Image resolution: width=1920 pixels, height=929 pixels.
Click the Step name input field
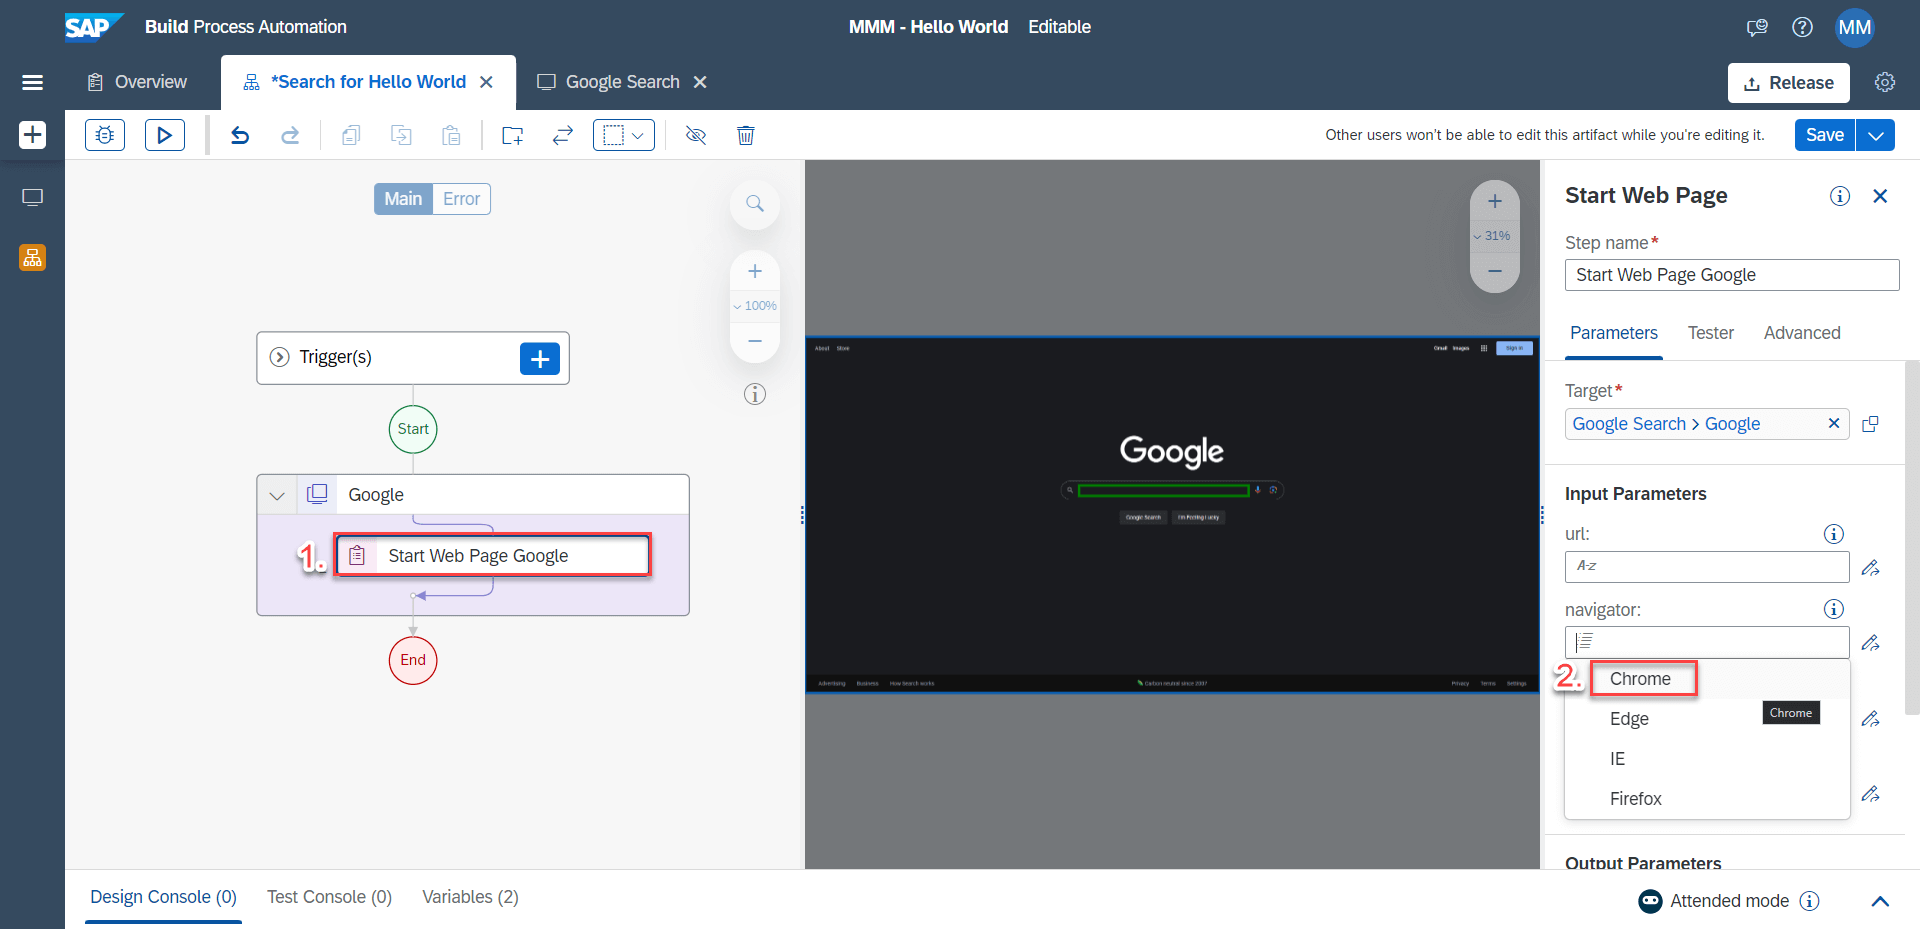(x=1731, y=275)
